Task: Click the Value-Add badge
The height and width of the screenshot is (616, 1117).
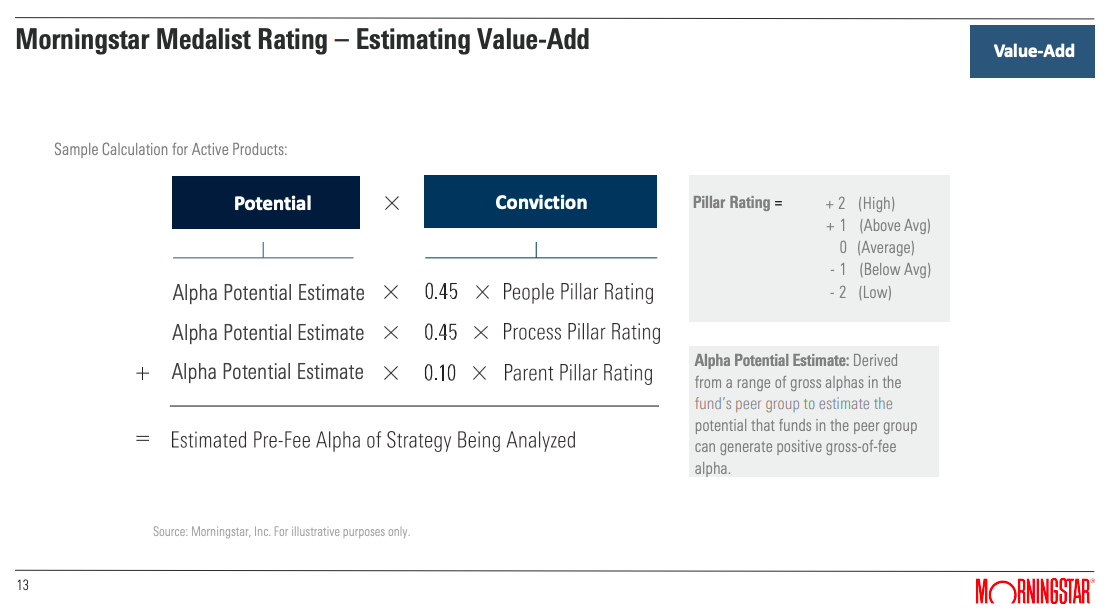Action: tap(1032, 51)
